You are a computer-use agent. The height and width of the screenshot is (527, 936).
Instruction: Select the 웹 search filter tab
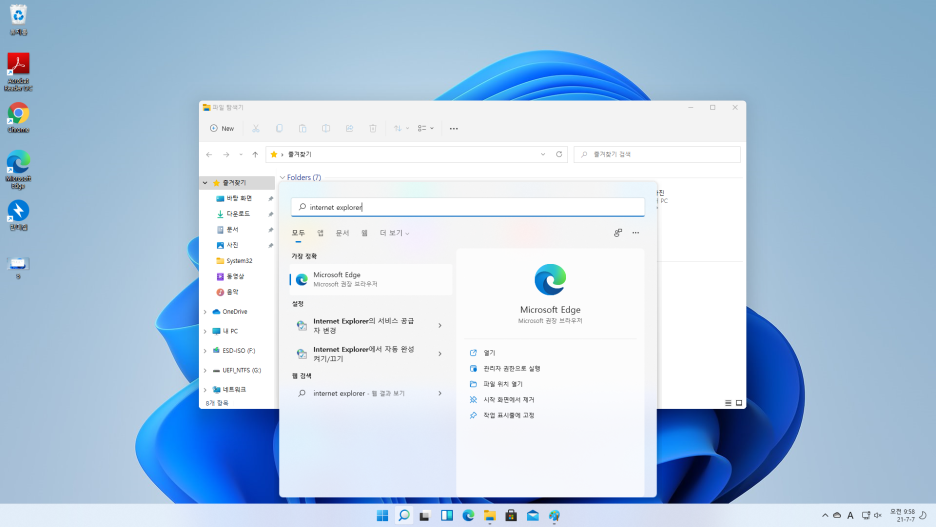click(364, 233)
